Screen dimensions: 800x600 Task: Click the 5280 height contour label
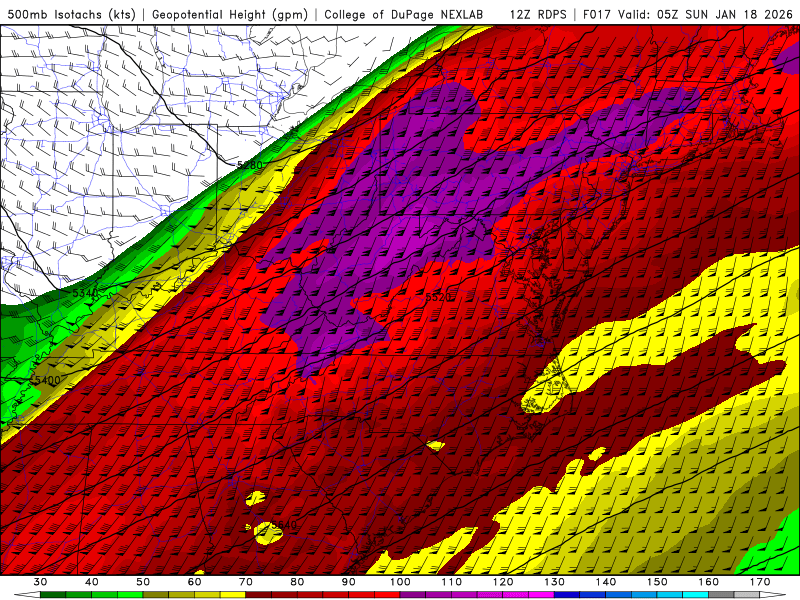(x=250, y=165)
